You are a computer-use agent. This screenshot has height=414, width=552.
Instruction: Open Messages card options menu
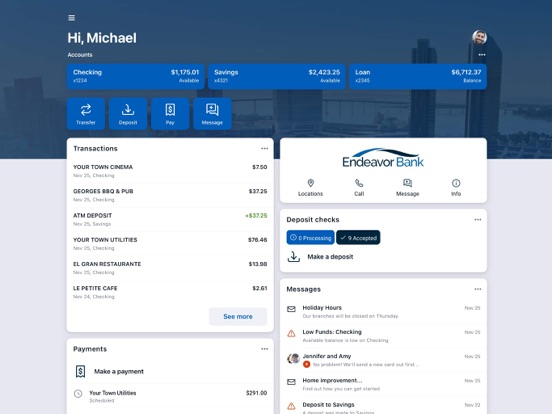point(478,289)
